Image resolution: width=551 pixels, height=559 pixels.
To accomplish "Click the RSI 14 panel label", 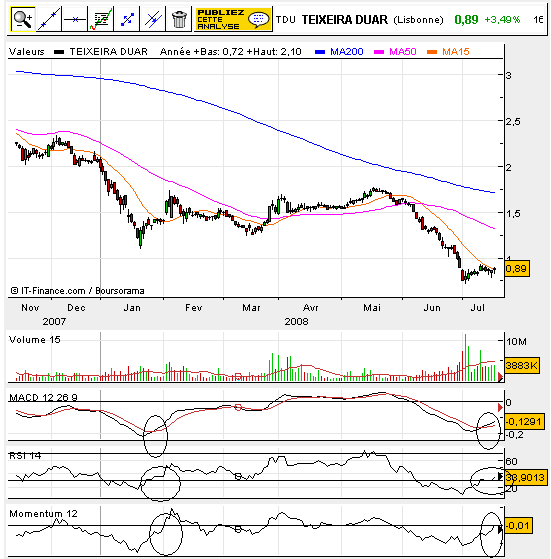I will click(25, 456).
